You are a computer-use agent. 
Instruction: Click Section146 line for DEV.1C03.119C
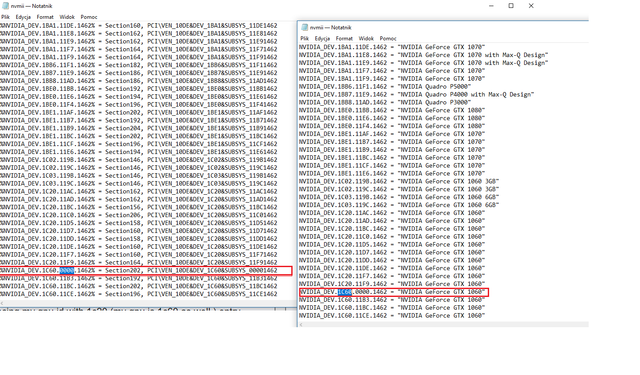pyautogui.click(x=138, y=184)
